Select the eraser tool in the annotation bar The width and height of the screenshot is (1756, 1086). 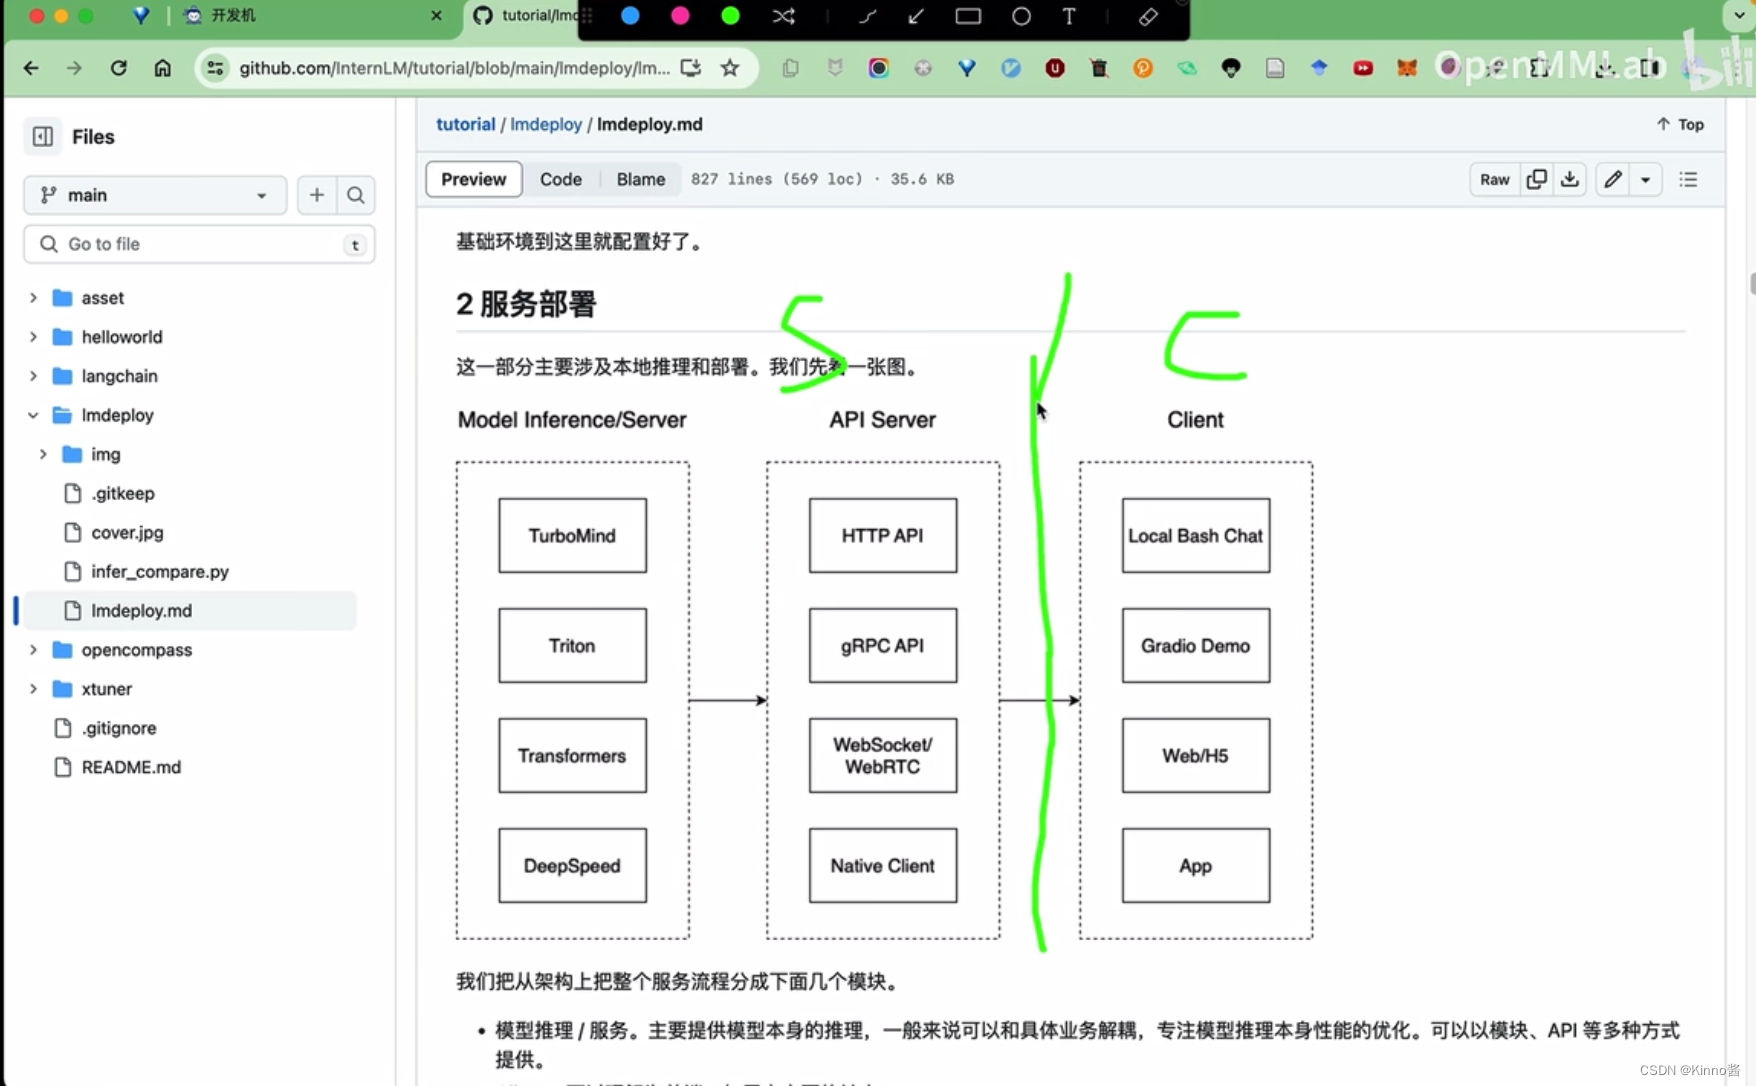[x=1148, y=16]
